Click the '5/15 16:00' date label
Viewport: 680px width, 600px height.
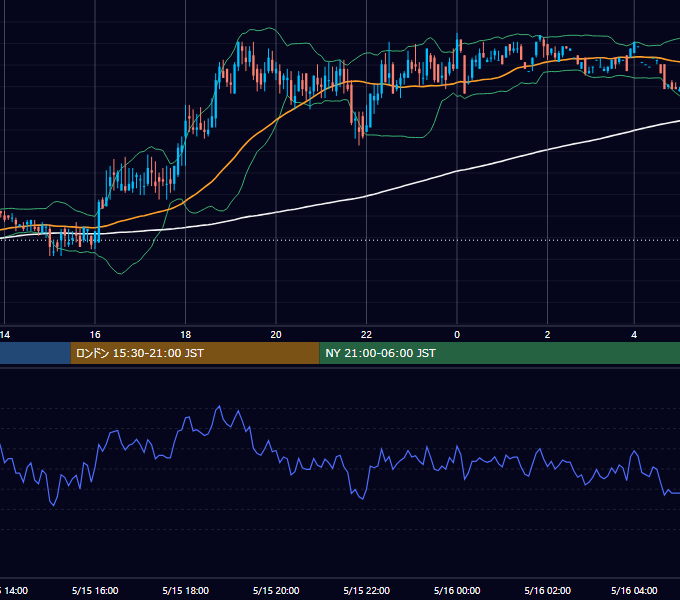[x=95, y=590]
